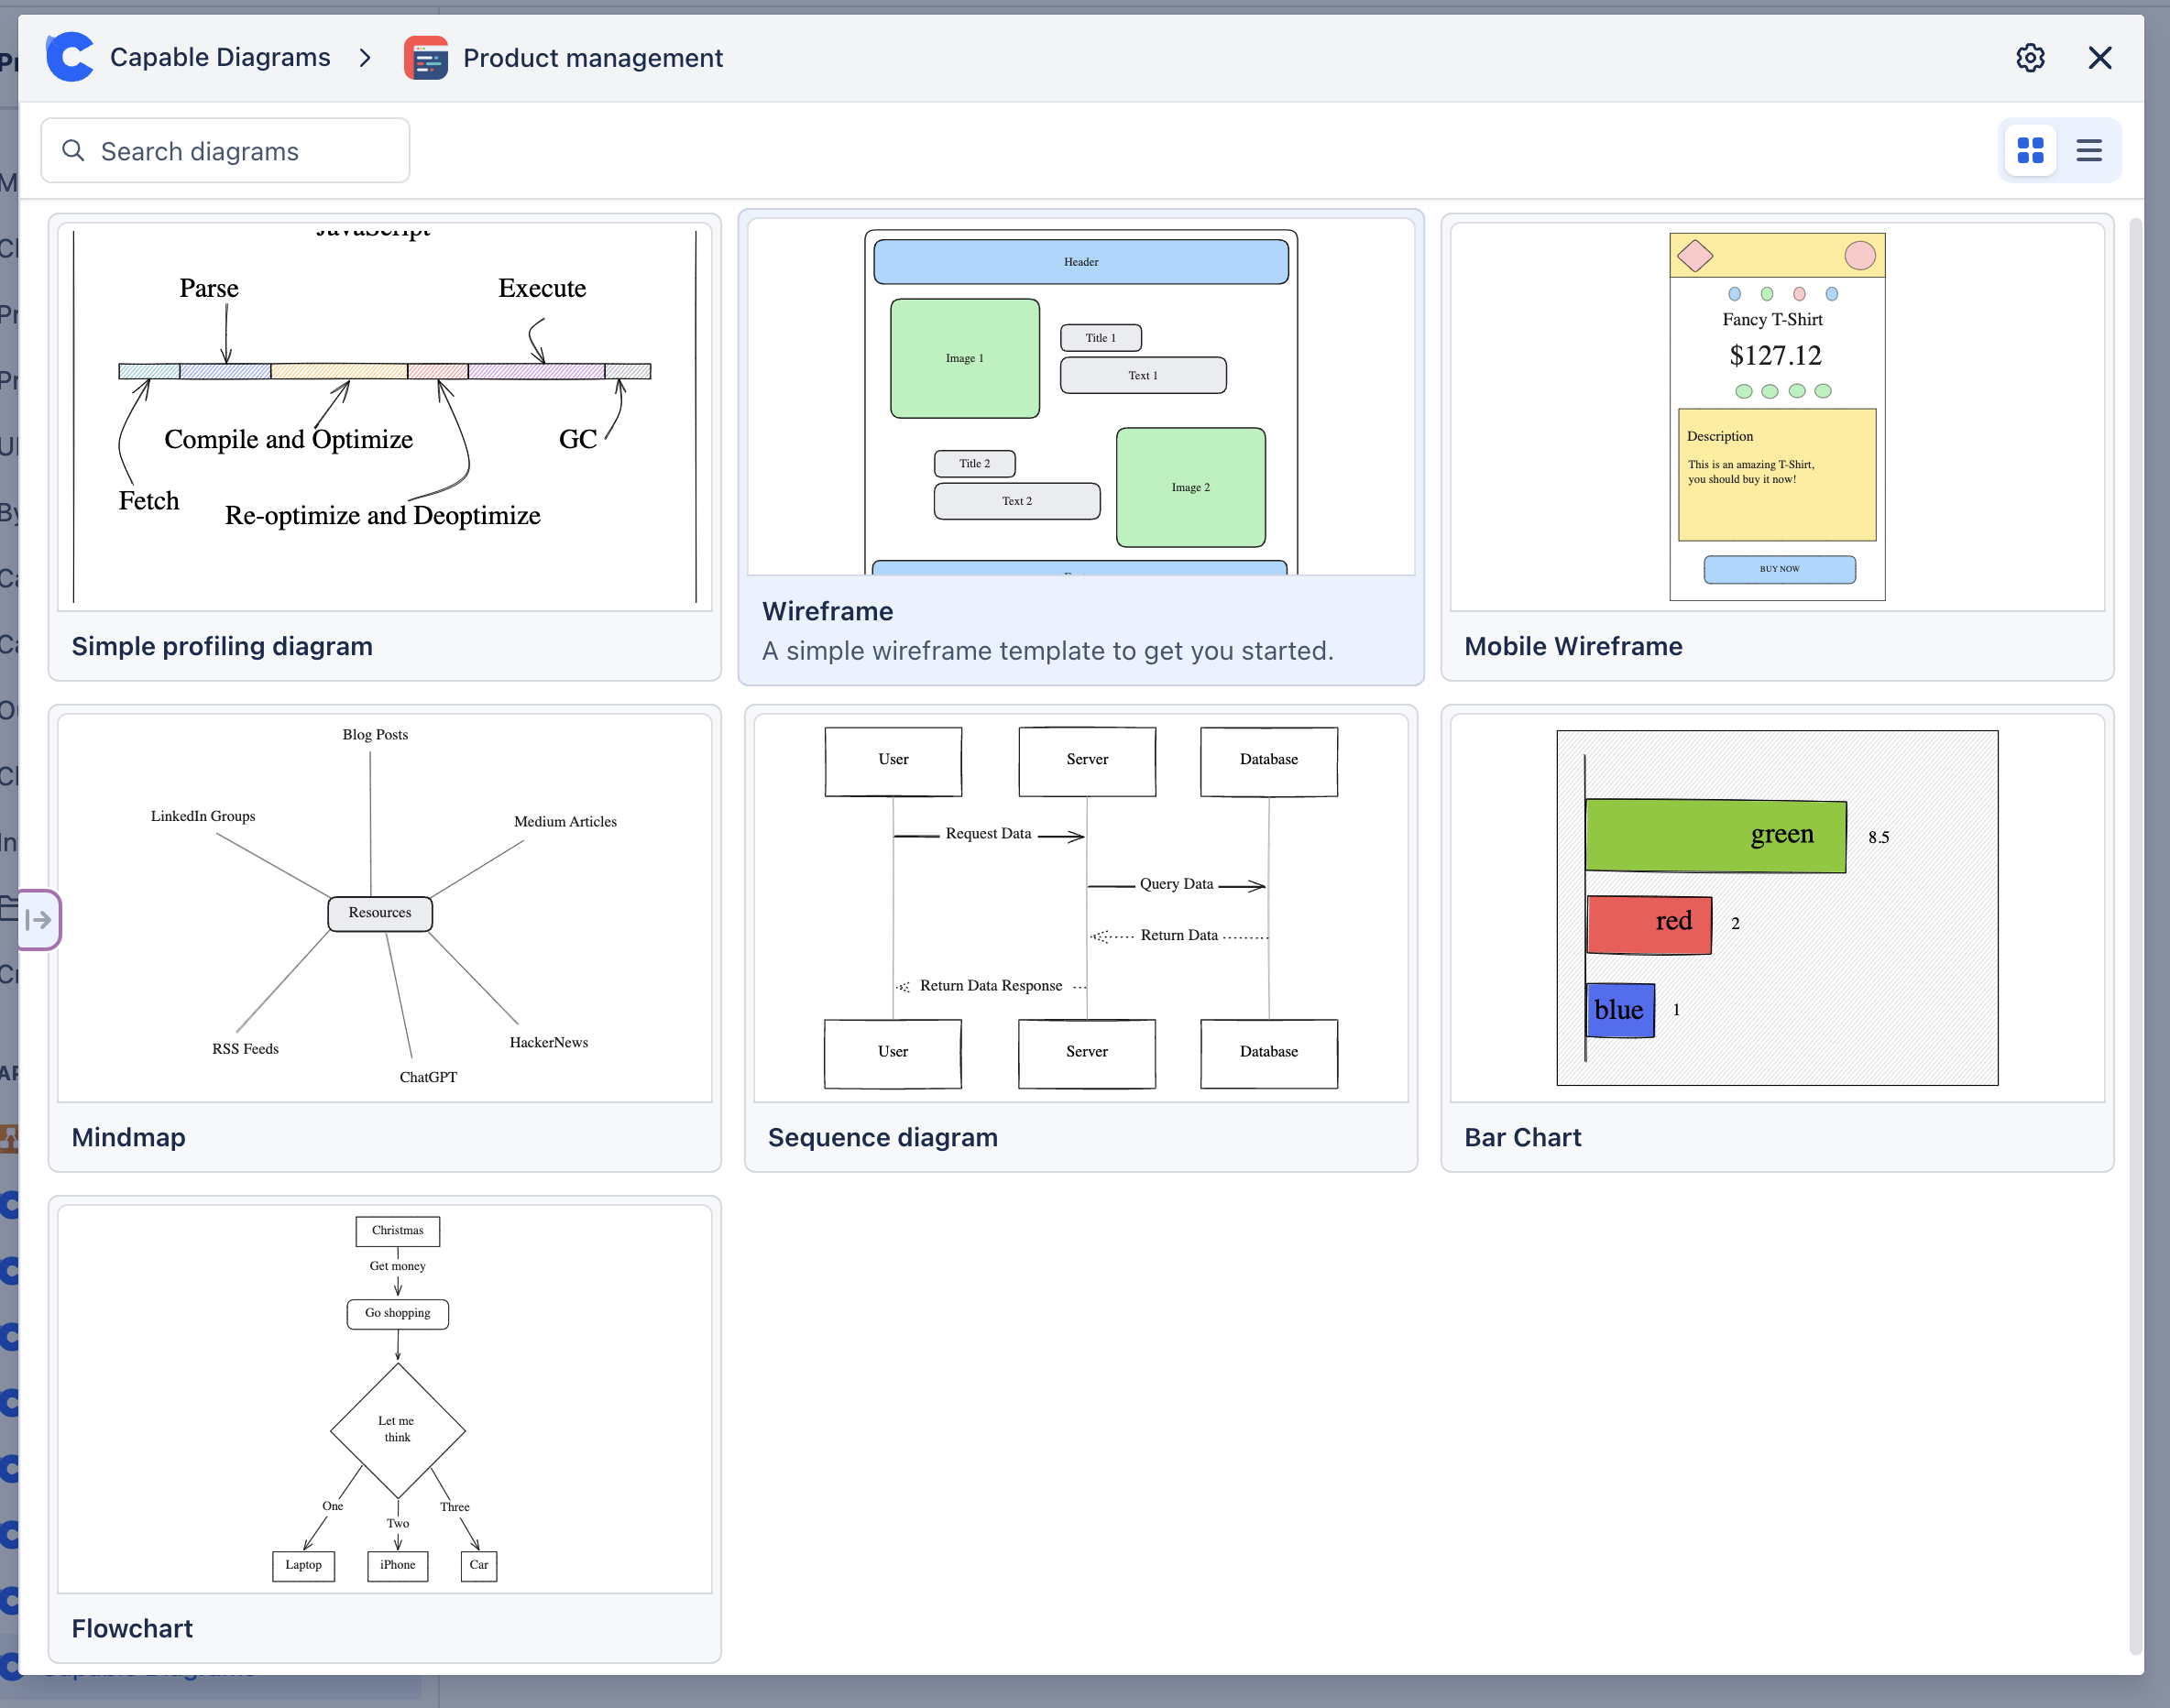The width and height of the screenshot is (2170, 1708).
Task: Switch to grid view layout
Action: coord(2030,151)
